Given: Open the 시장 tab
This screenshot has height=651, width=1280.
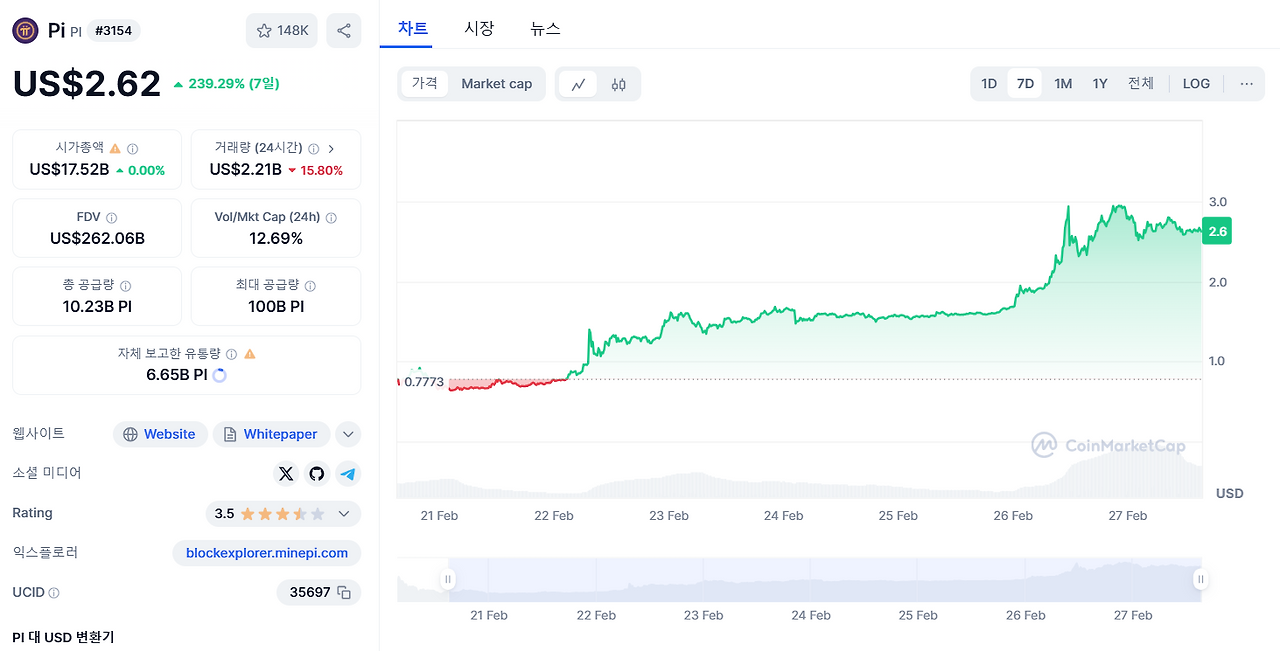Looking at the screenshot, I should coord(479,29).
